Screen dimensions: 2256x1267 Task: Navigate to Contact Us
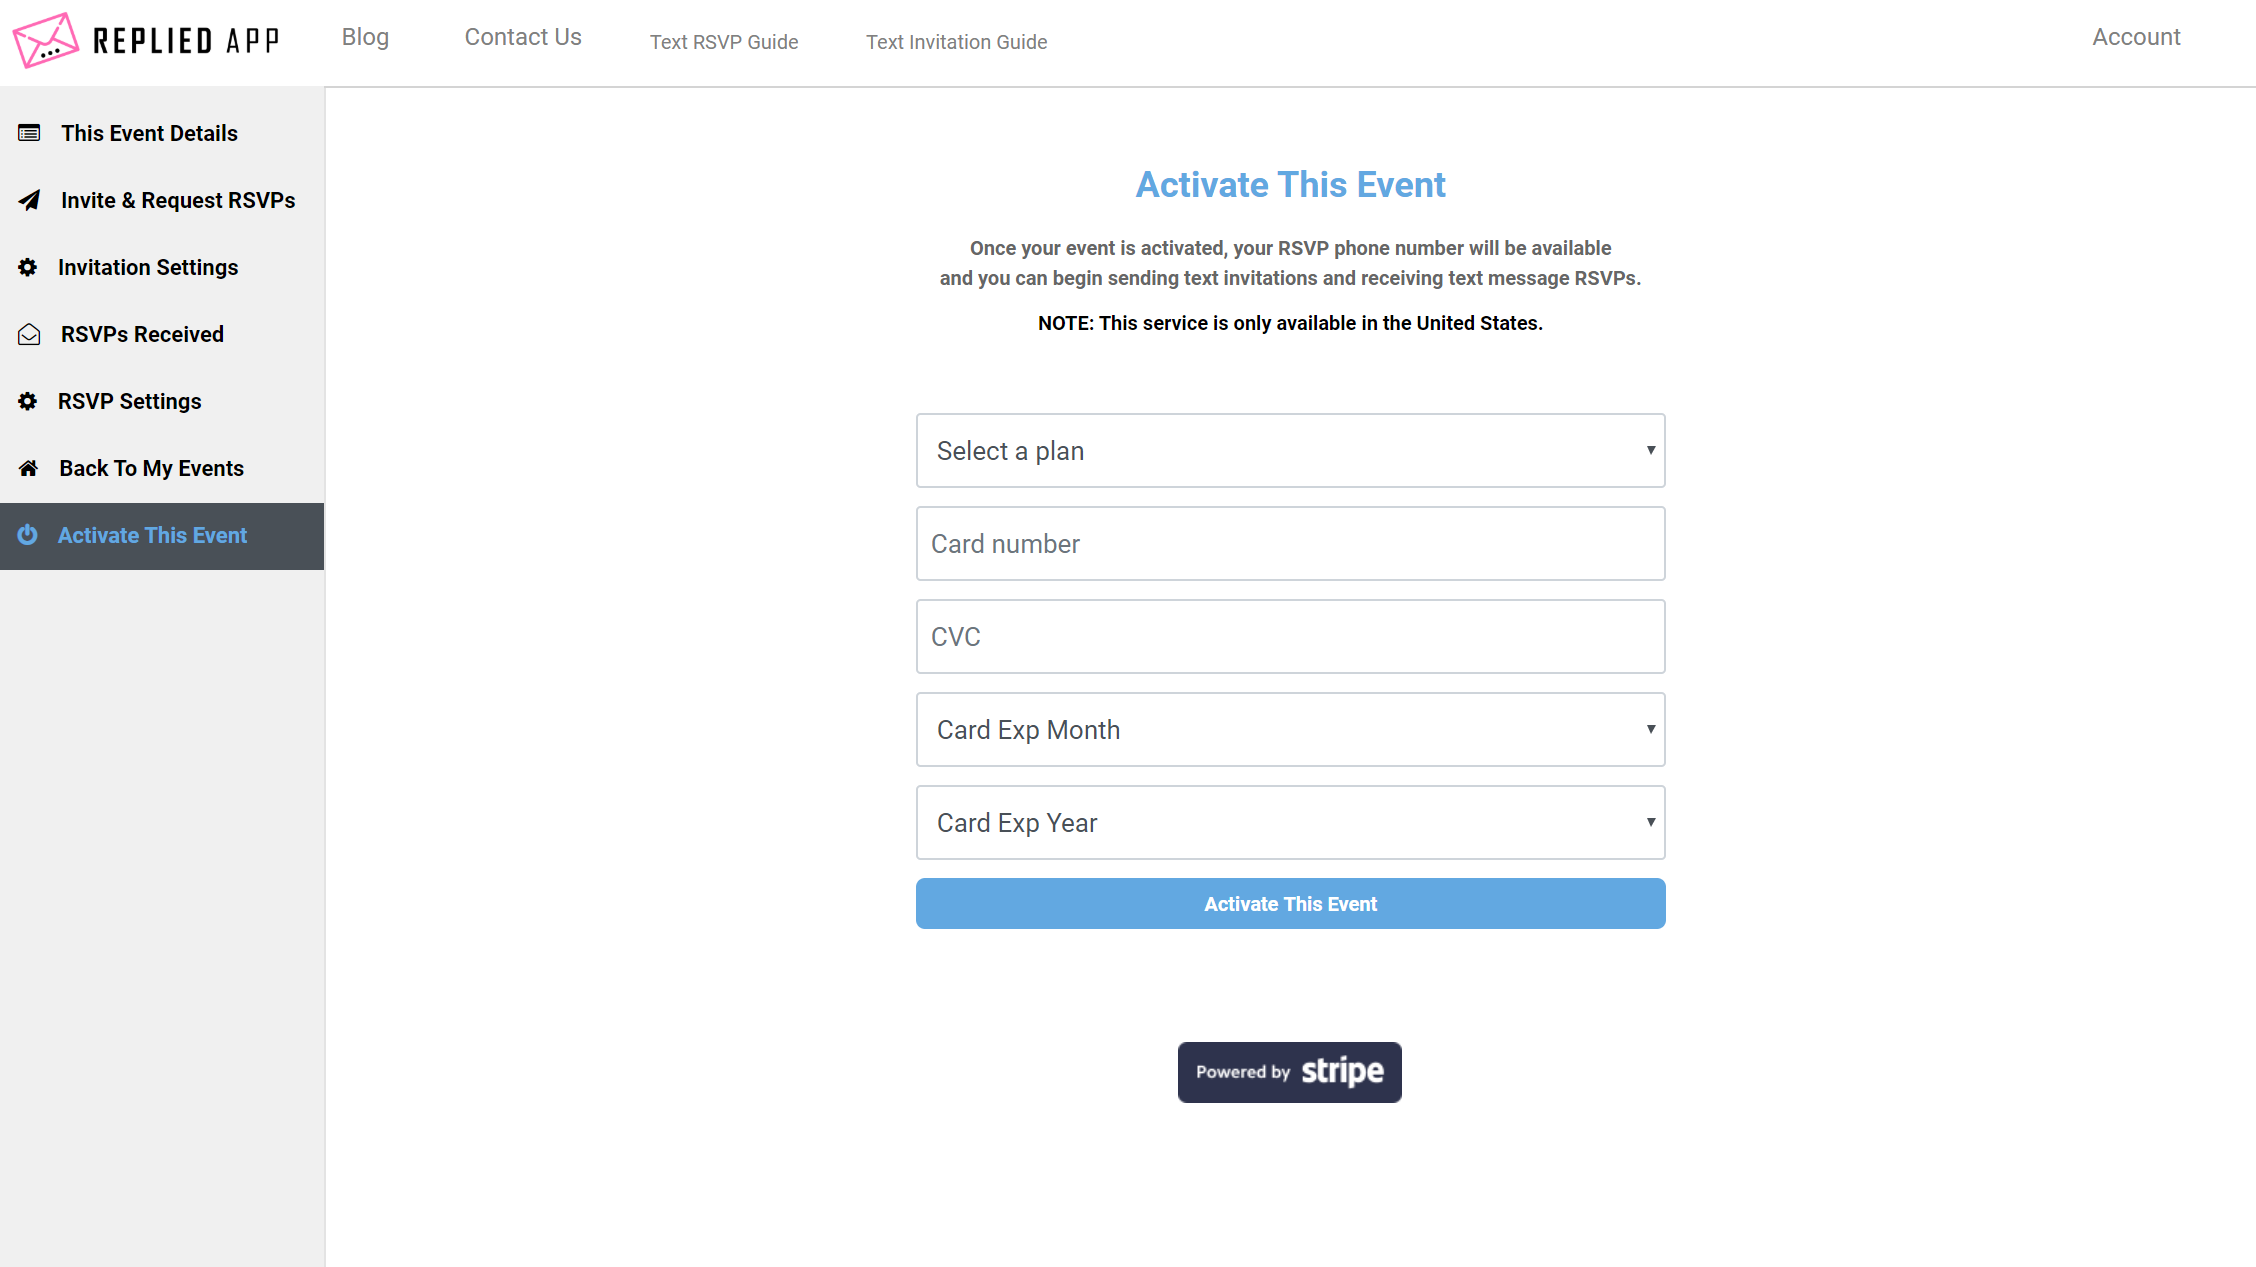(x=522, y=37)
